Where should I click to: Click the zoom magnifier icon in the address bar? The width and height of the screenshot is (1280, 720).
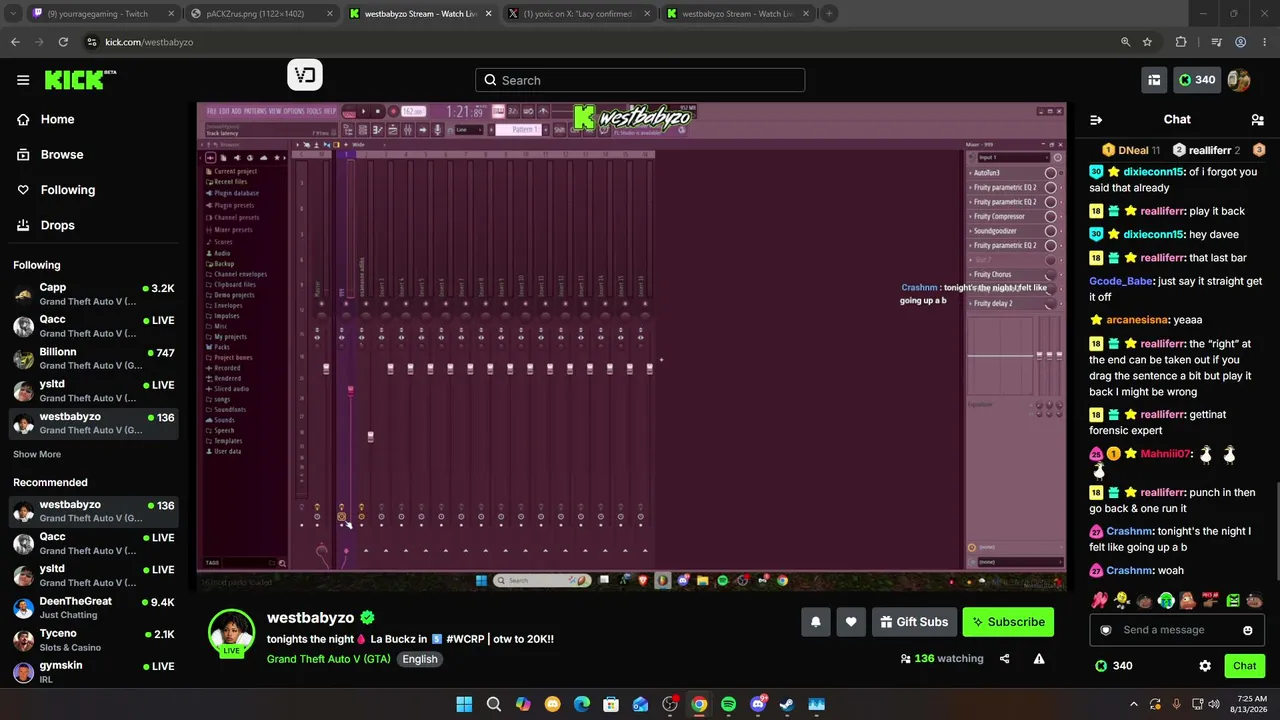click(1126, 42)
